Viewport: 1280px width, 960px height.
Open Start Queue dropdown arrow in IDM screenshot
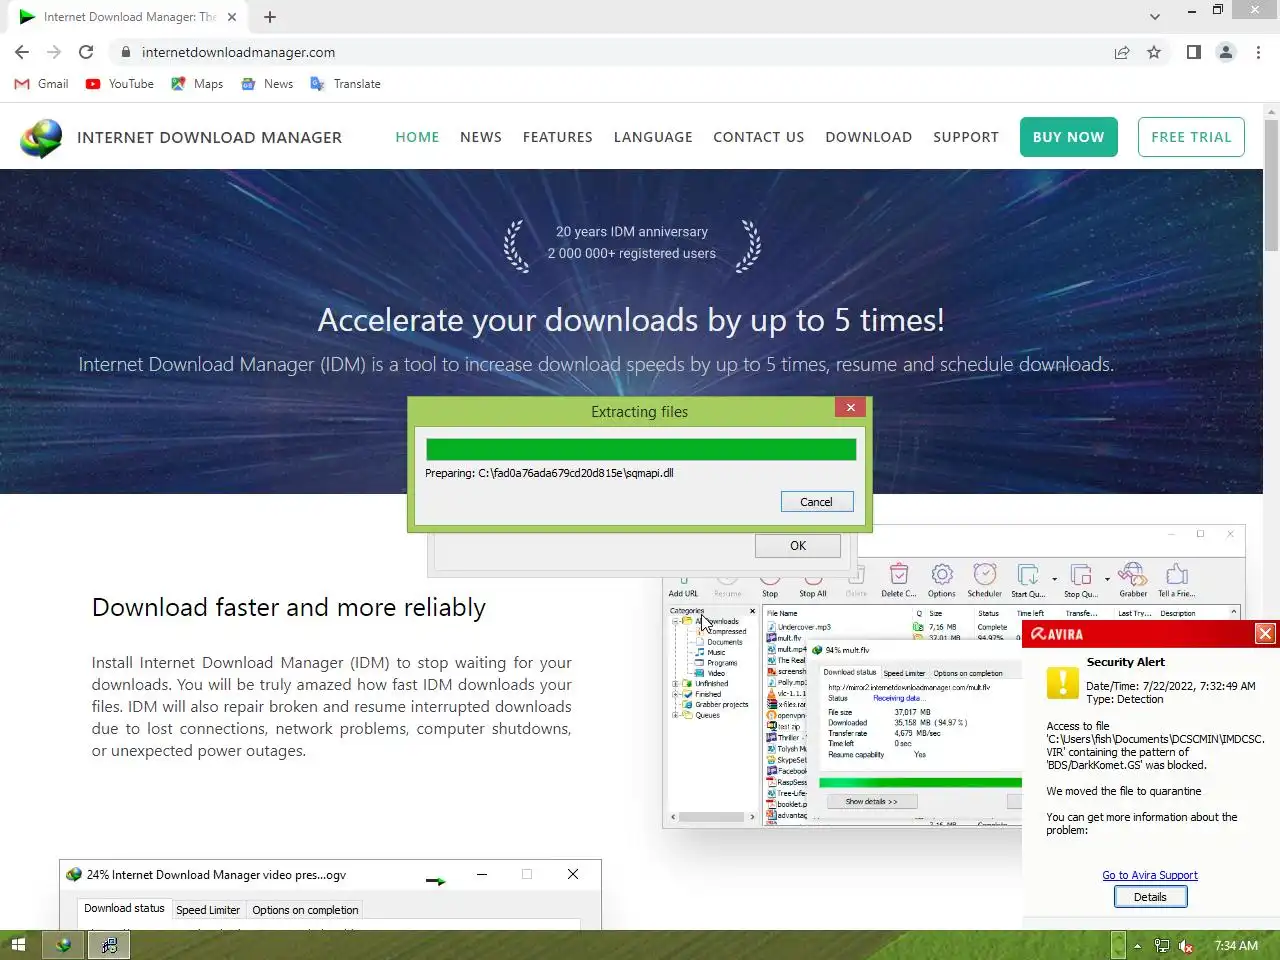tap(1054, 578)
